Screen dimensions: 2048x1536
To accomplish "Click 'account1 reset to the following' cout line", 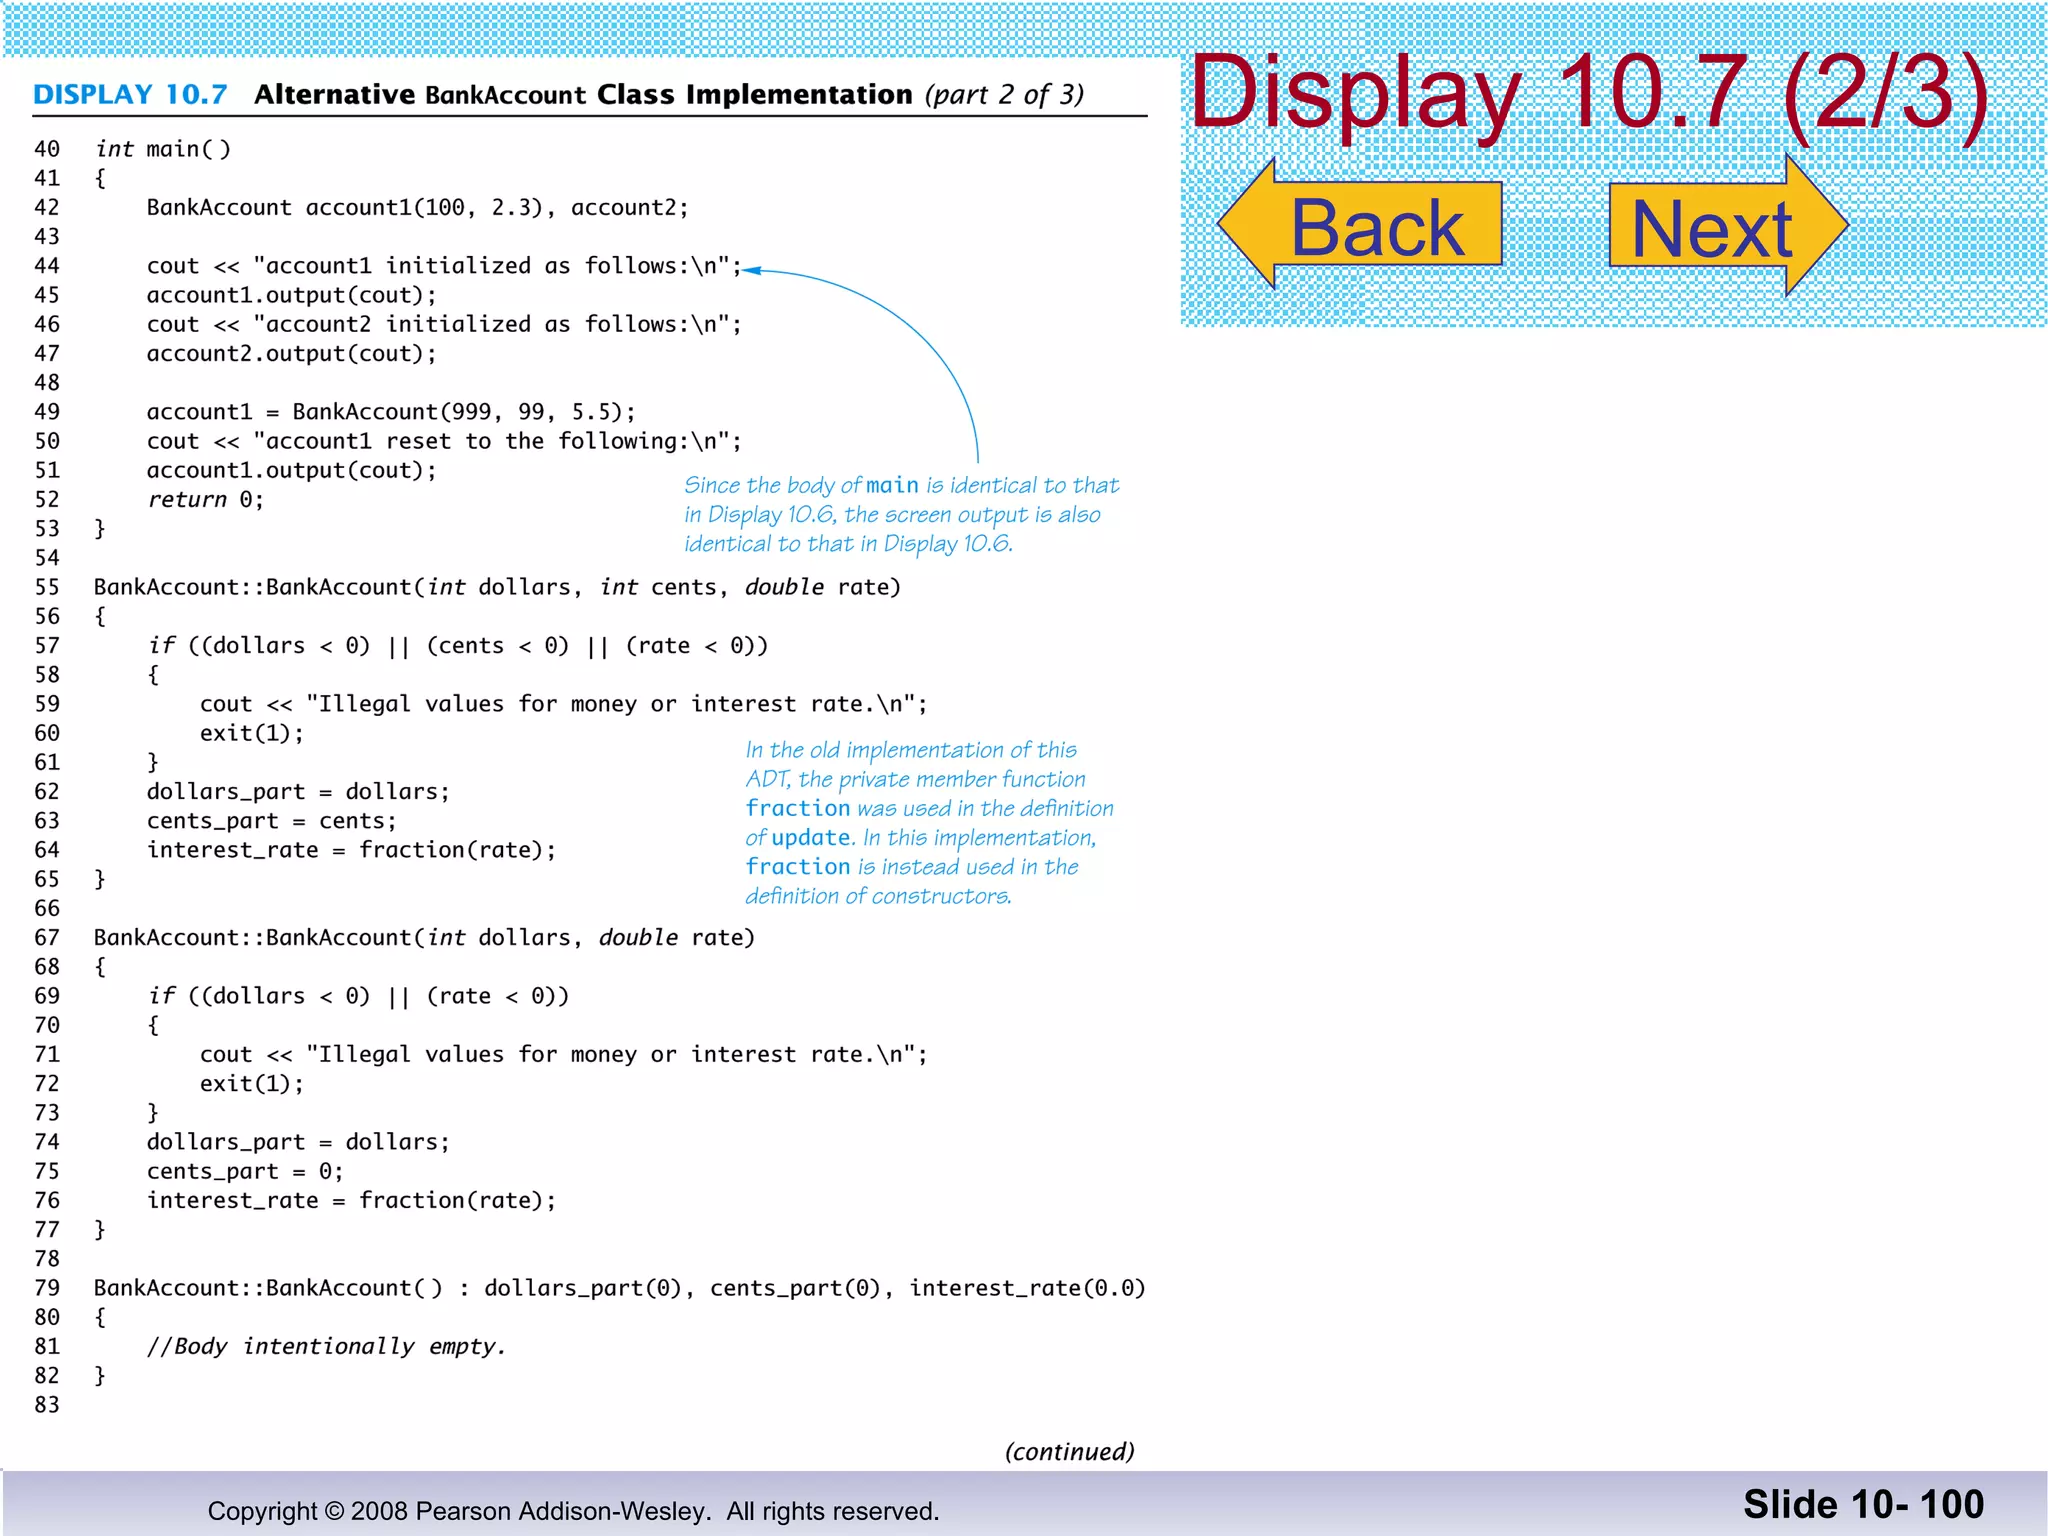I will tap(444, 441).
